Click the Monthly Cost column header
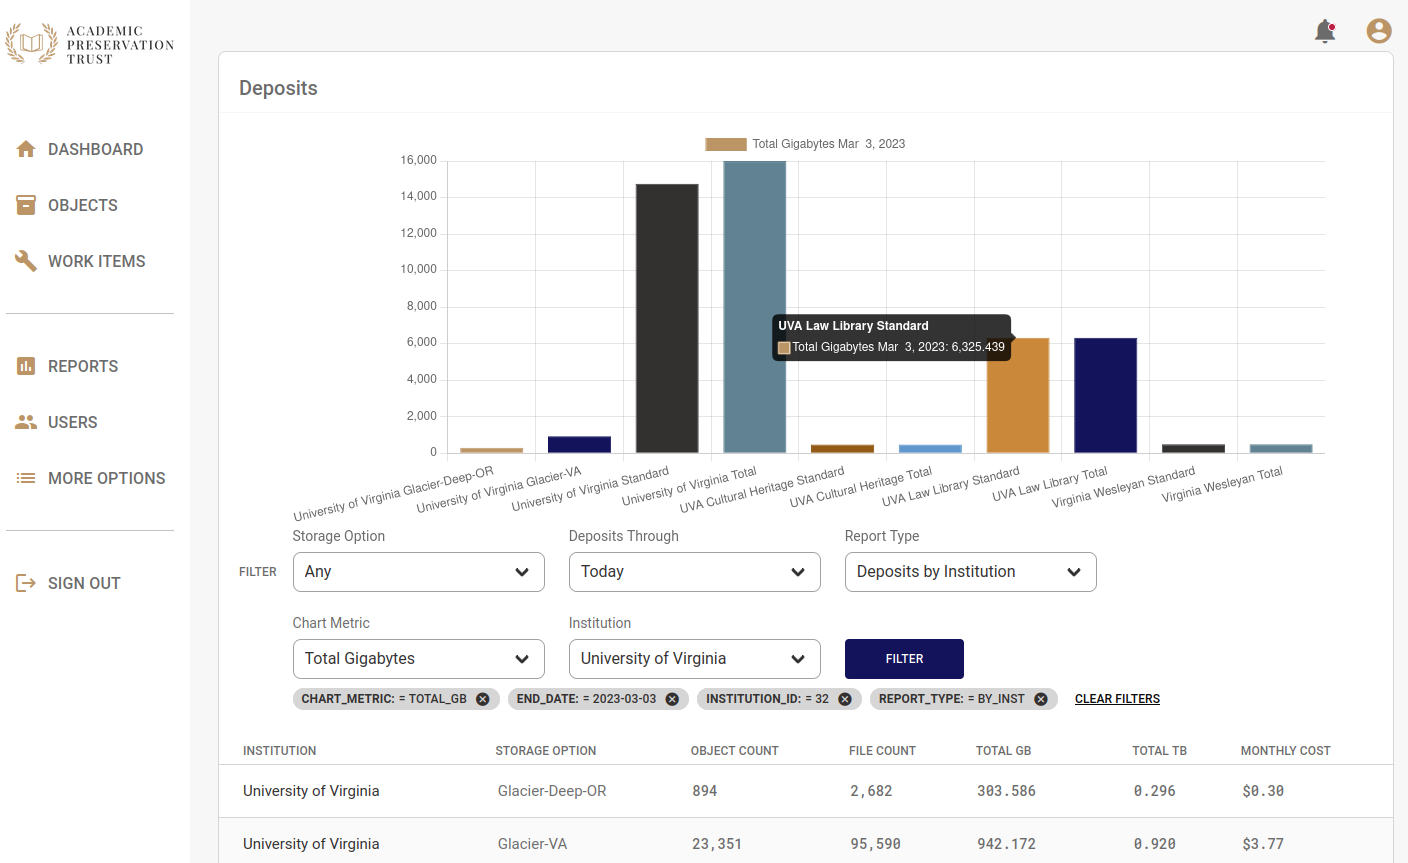 coord(1286,751)
